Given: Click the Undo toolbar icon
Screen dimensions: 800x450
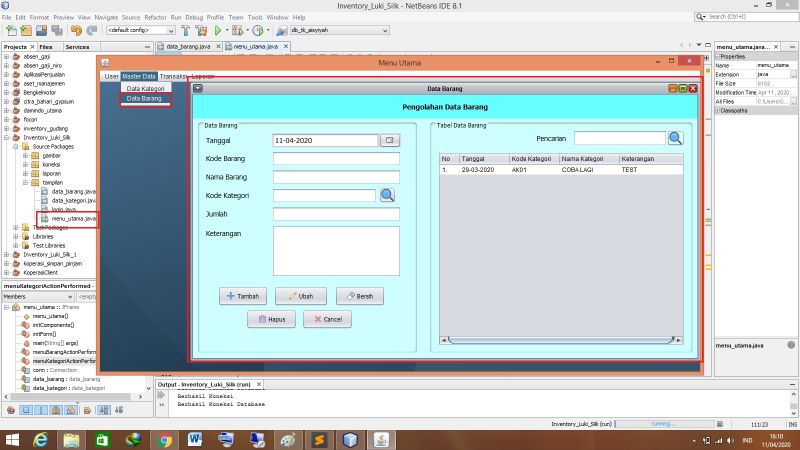Looking at the screenshot, I should [76, 31].
